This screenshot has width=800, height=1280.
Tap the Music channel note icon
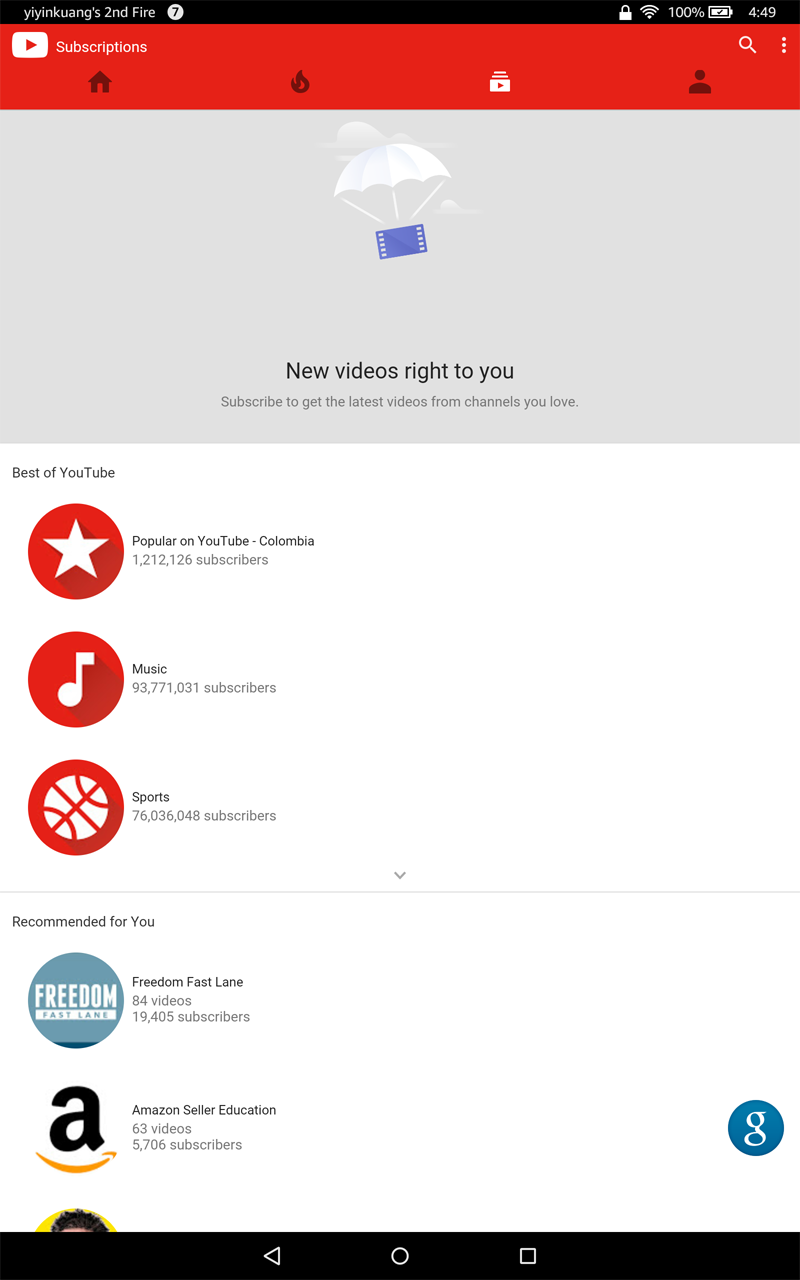76,680
